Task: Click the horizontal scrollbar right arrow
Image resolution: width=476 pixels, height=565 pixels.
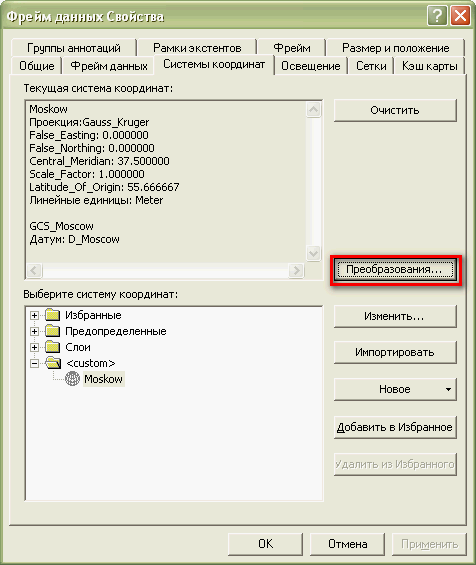Action: [x=296, y=270]
